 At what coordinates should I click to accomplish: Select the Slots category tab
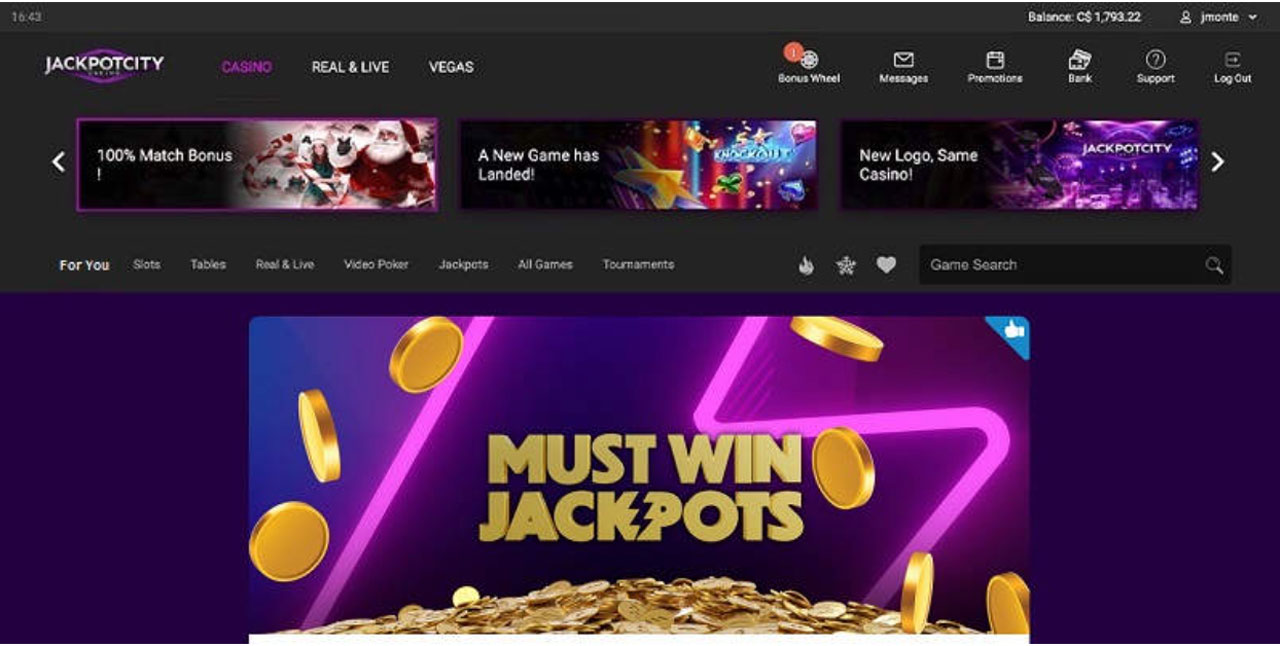point(147,265)
